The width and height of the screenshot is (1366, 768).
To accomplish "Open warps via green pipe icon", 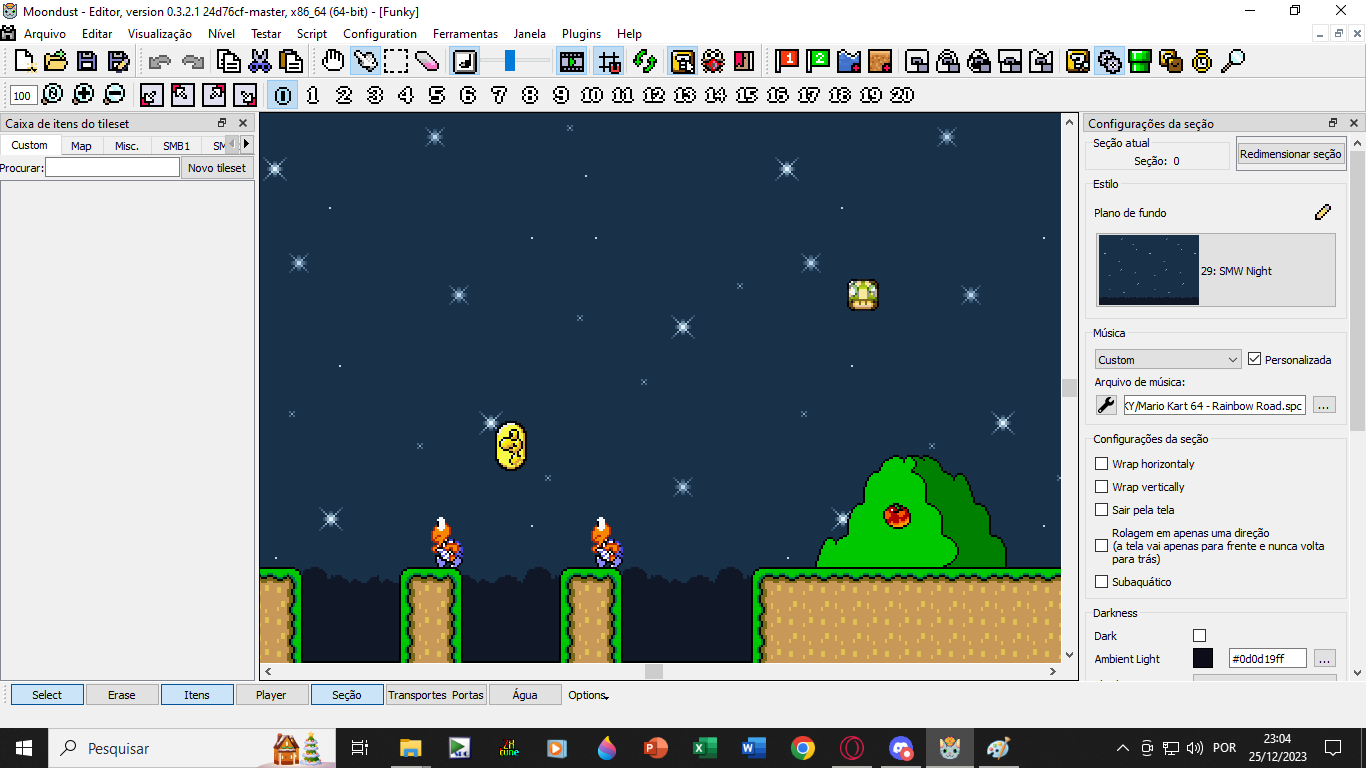I will point(1139,61).
